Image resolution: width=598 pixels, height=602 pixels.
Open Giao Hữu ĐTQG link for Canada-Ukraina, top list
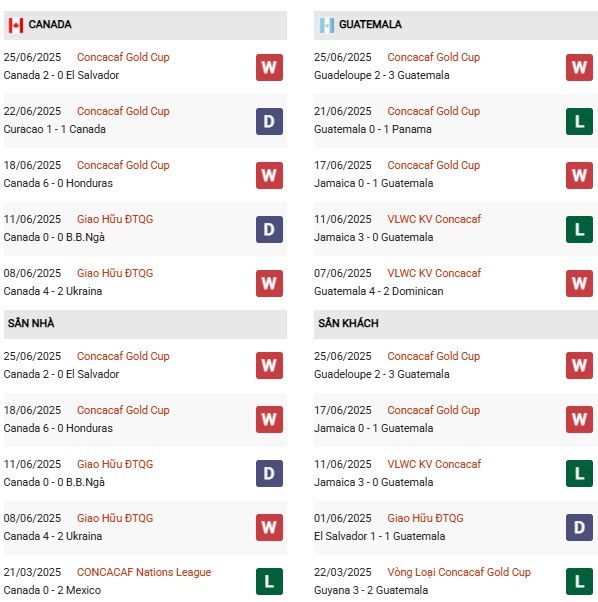click(115, 273)
